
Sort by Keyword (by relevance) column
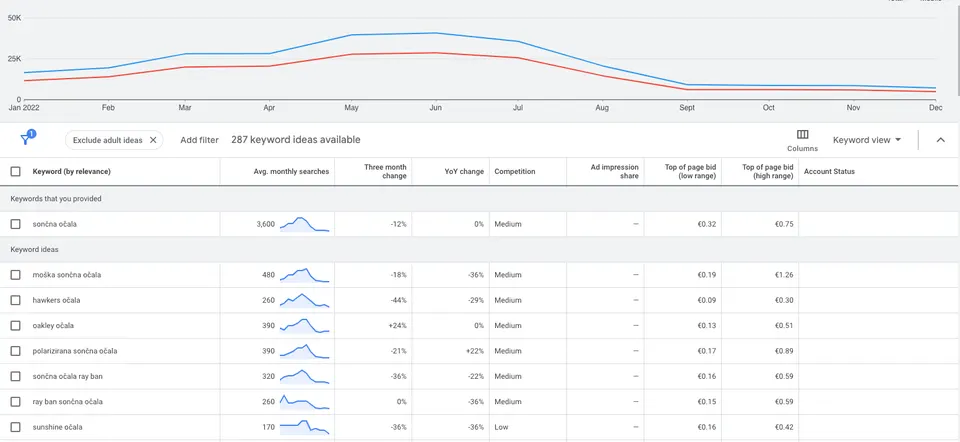[72, 172]
